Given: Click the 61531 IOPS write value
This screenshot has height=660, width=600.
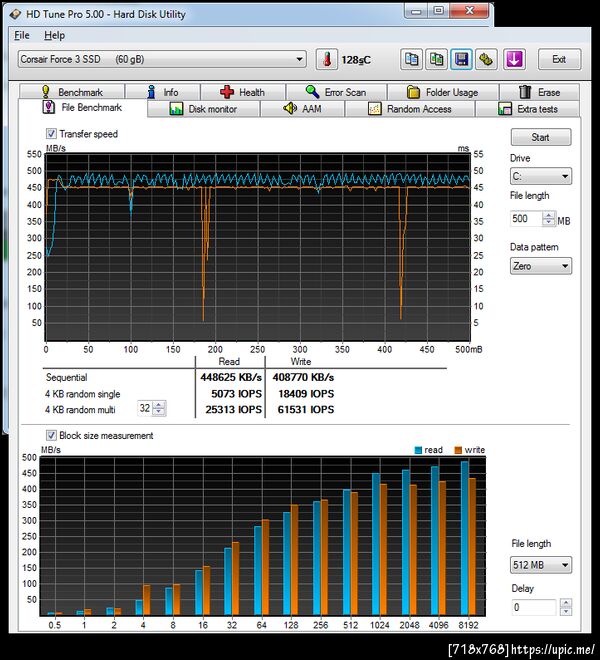Looking at the screenshot, I should pyautogui.click(x=306, y=410).
